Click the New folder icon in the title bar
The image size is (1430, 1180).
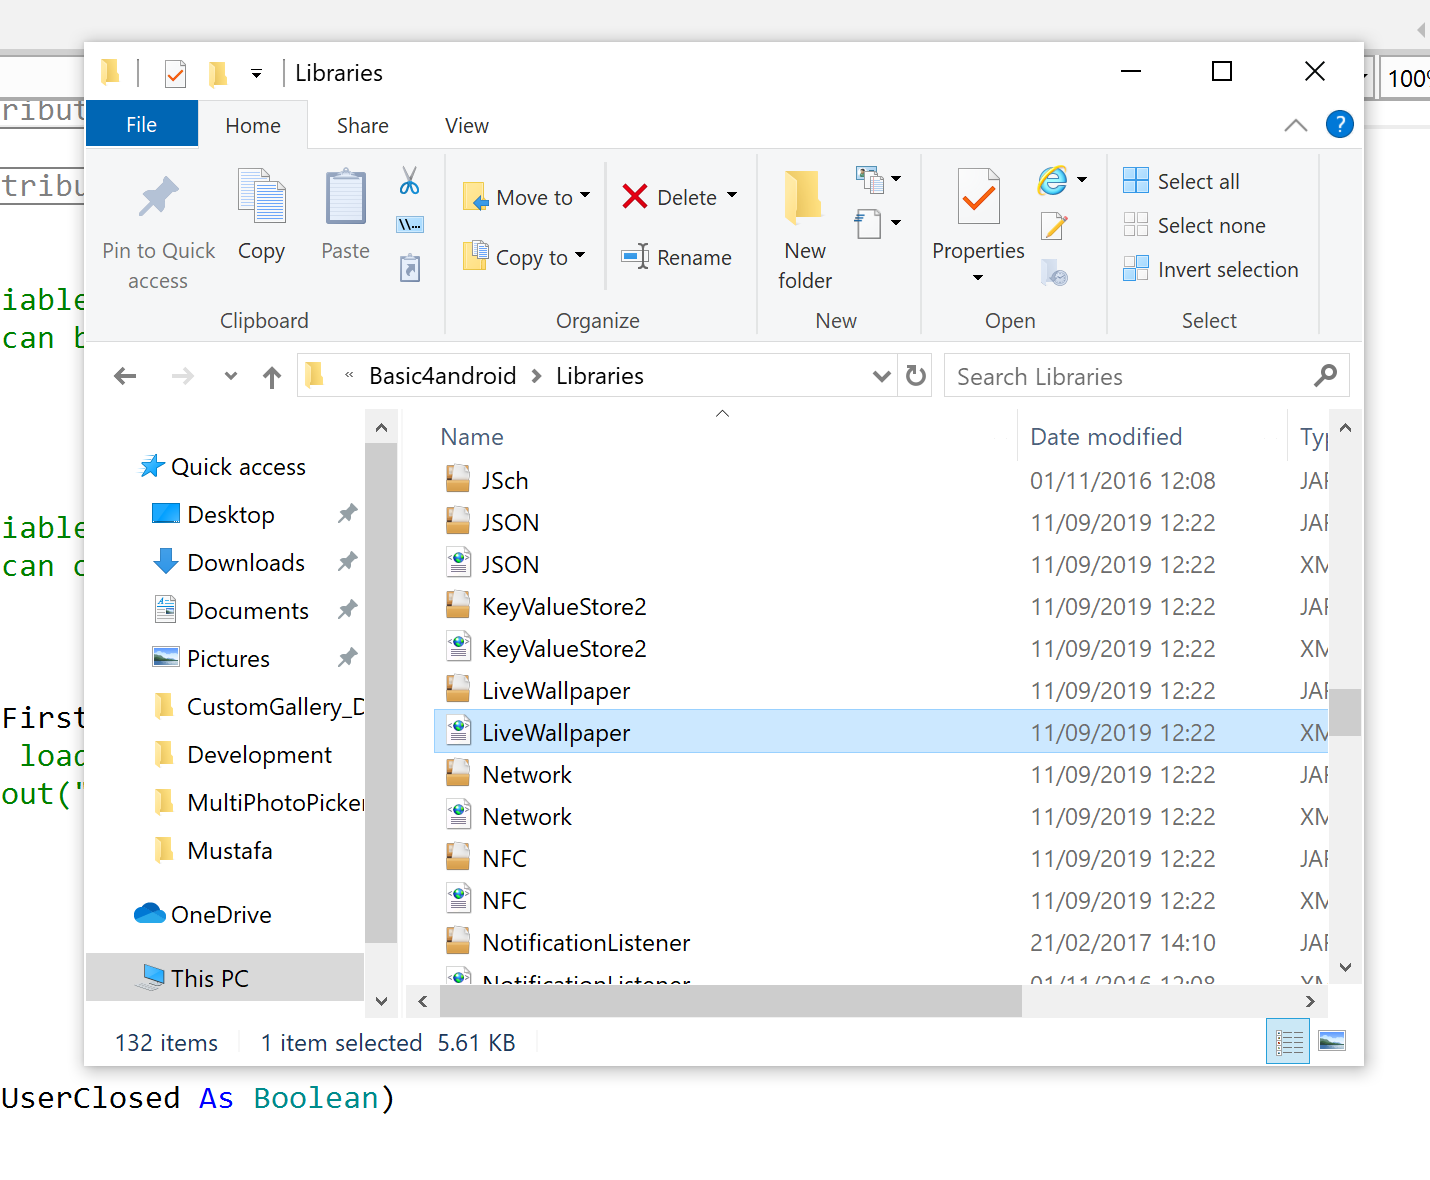tap(217, 73)
